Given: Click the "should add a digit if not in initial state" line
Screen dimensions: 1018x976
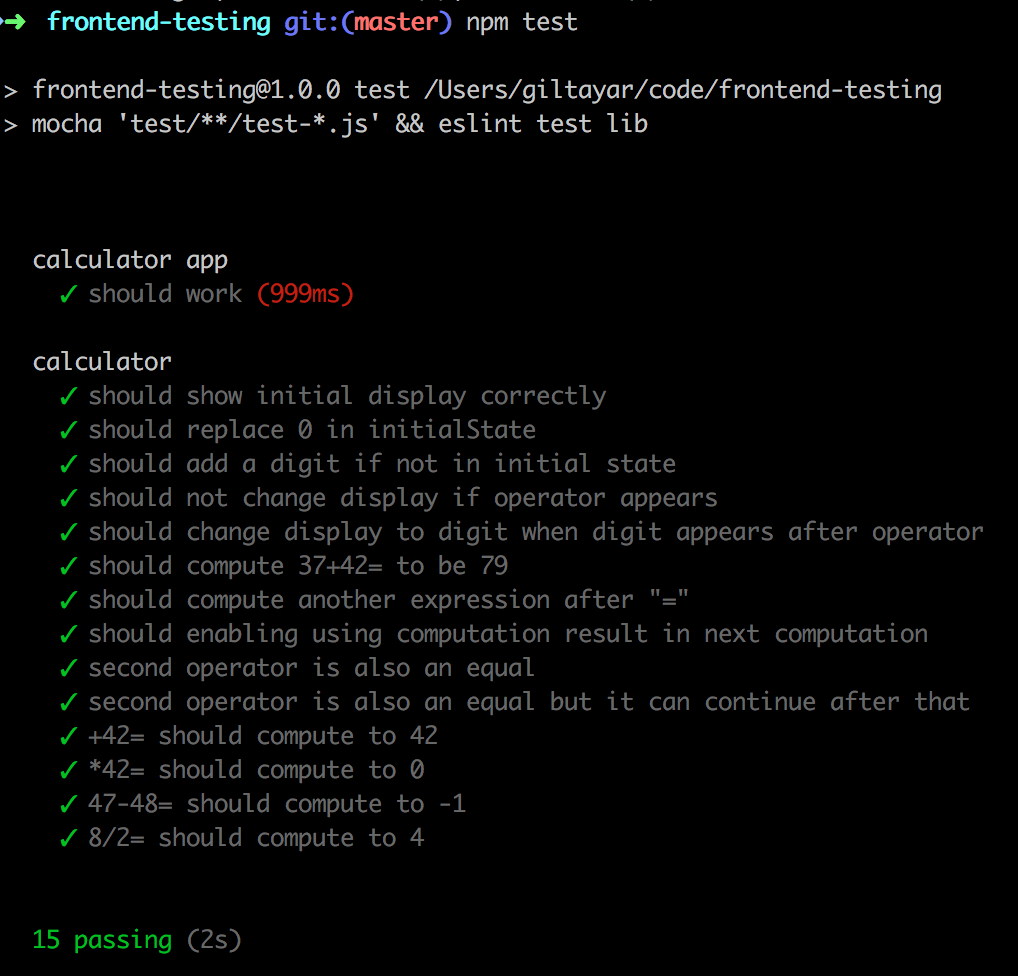Looking at the screenshot, I should [382, 464].
